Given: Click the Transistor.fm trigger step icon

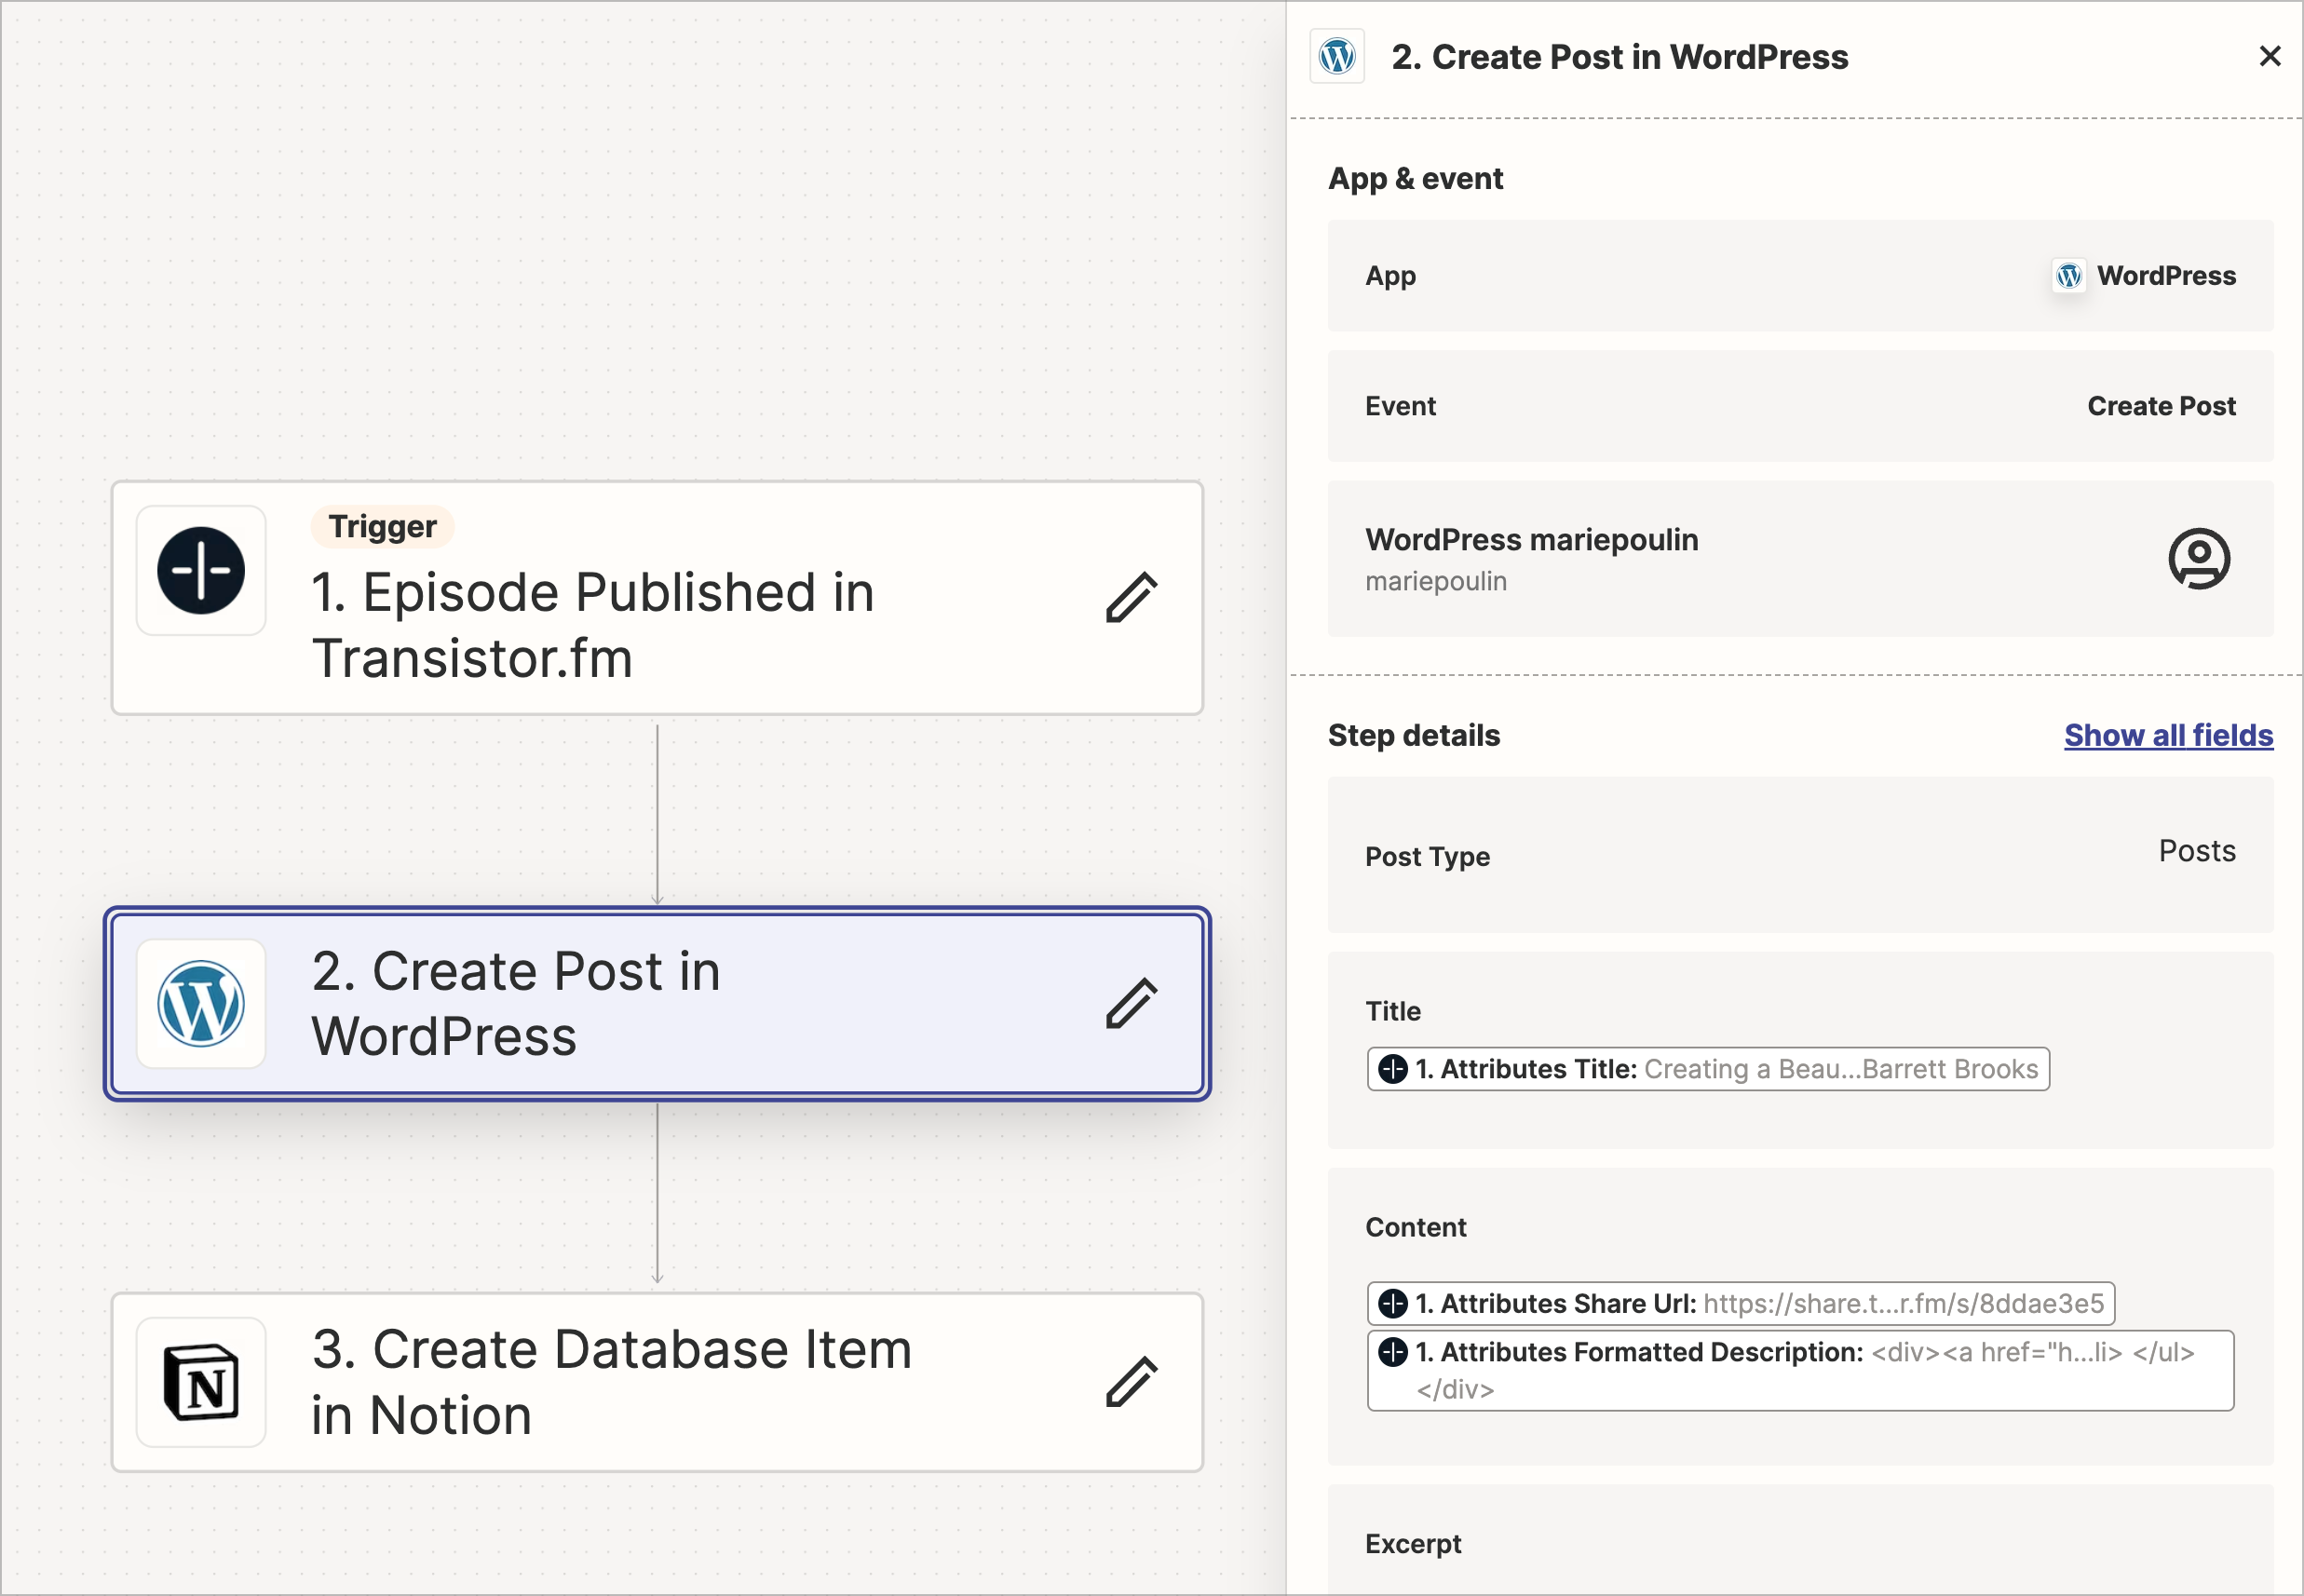Looking at the screenshot, I should (201, 570).
